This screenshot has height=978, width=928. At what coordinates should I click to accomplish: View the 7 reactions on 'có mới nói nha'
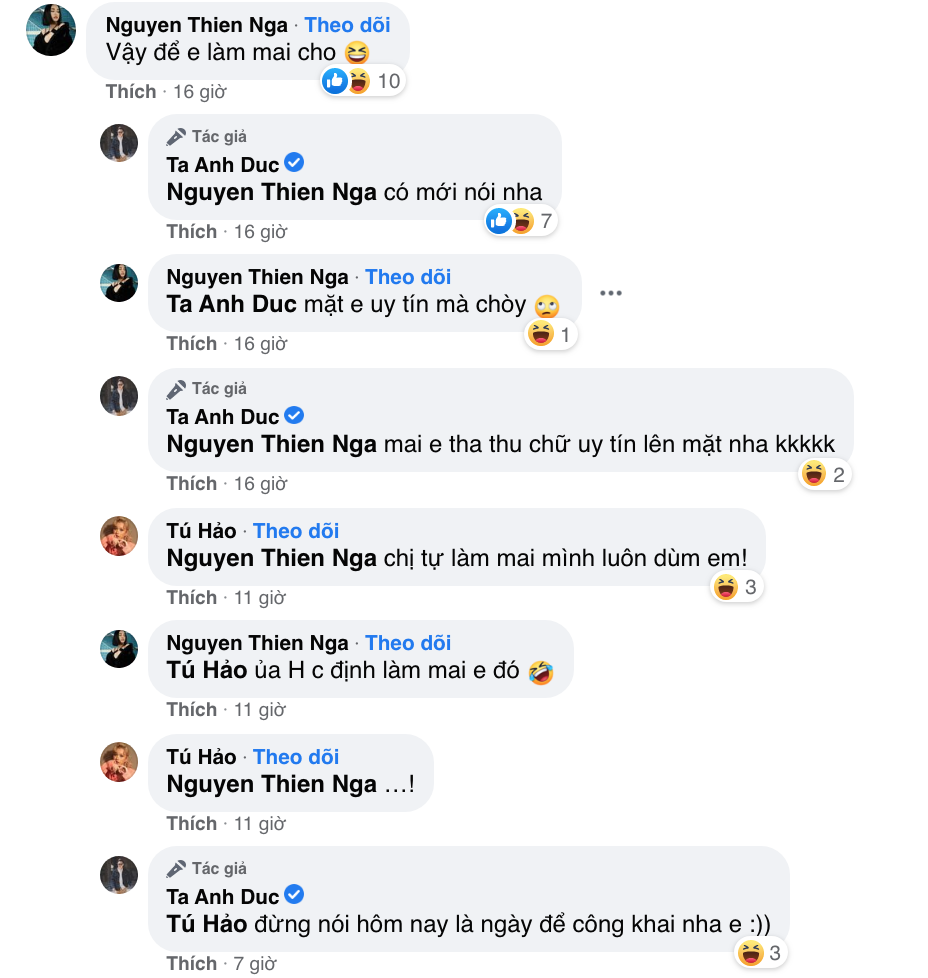520,221
